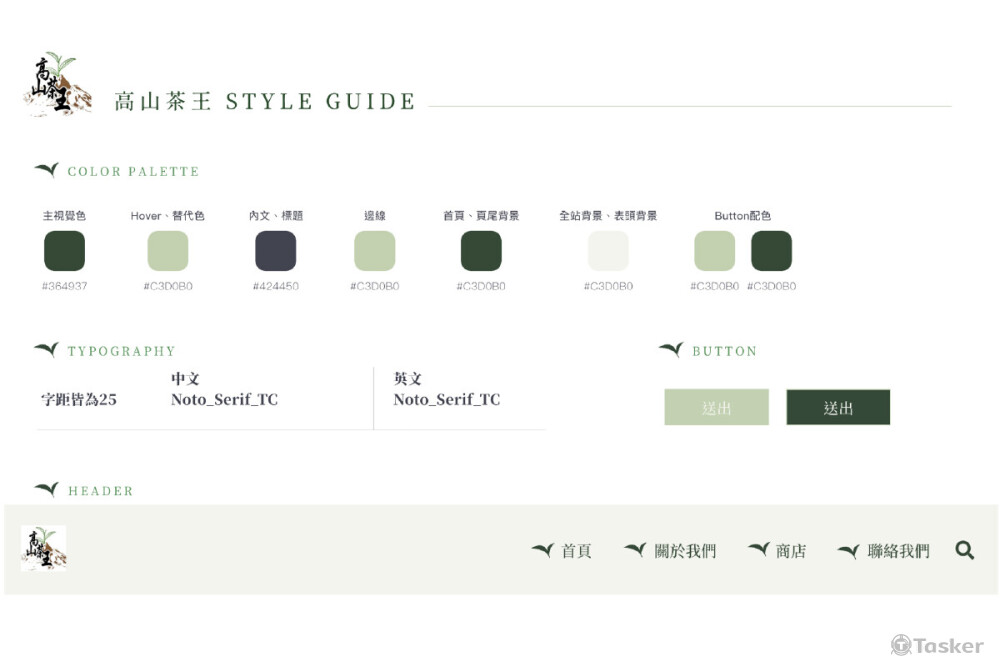
Task: Choose the 全站背景、表頭背景 off-white swatch
Action: click(608, 251)
